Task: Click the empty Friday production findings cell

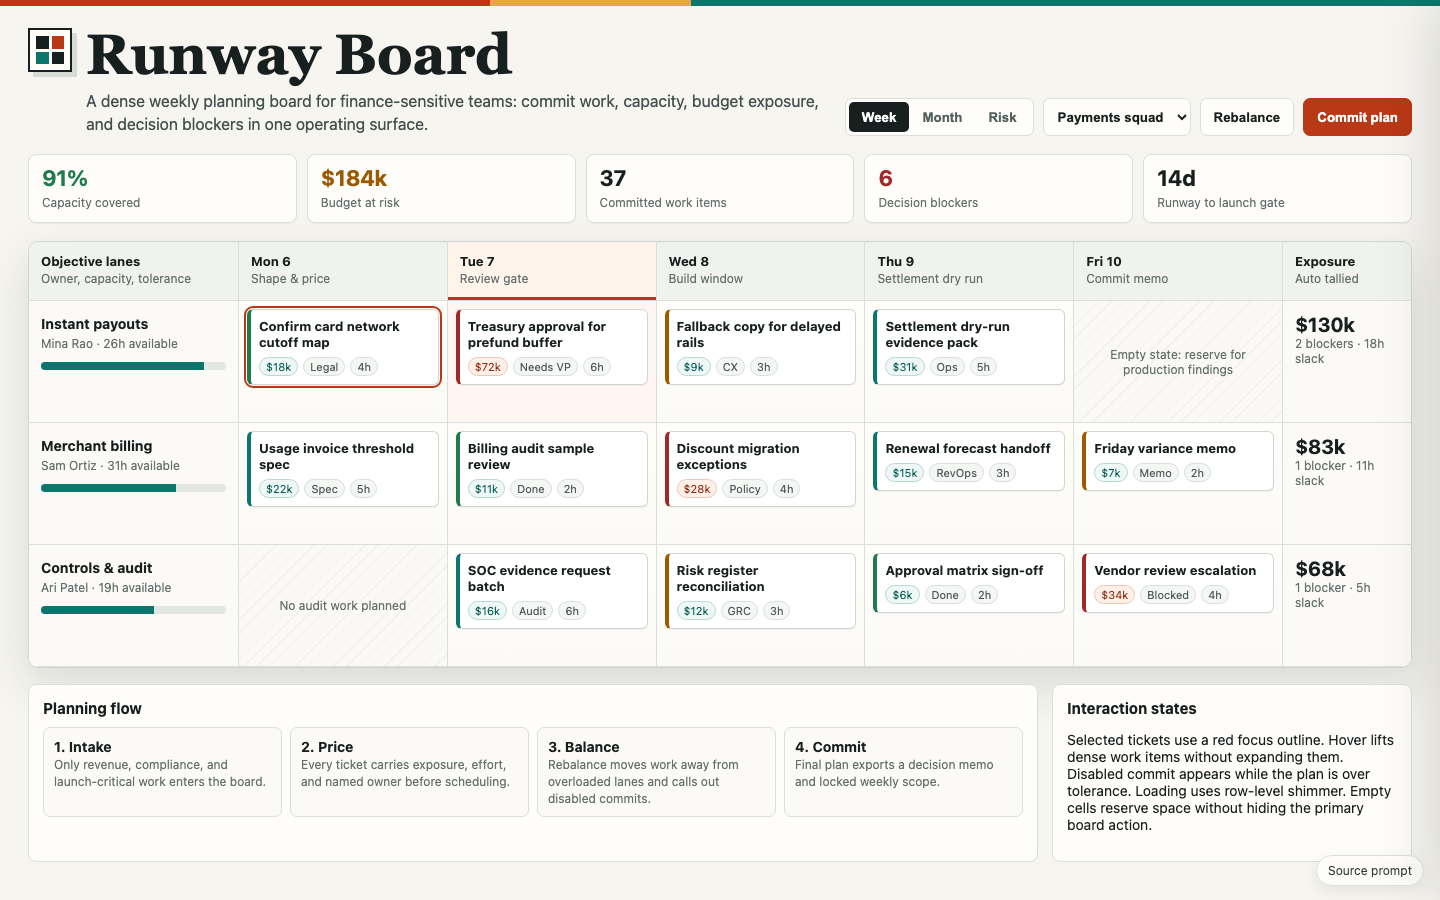Action: point(1178,362)
